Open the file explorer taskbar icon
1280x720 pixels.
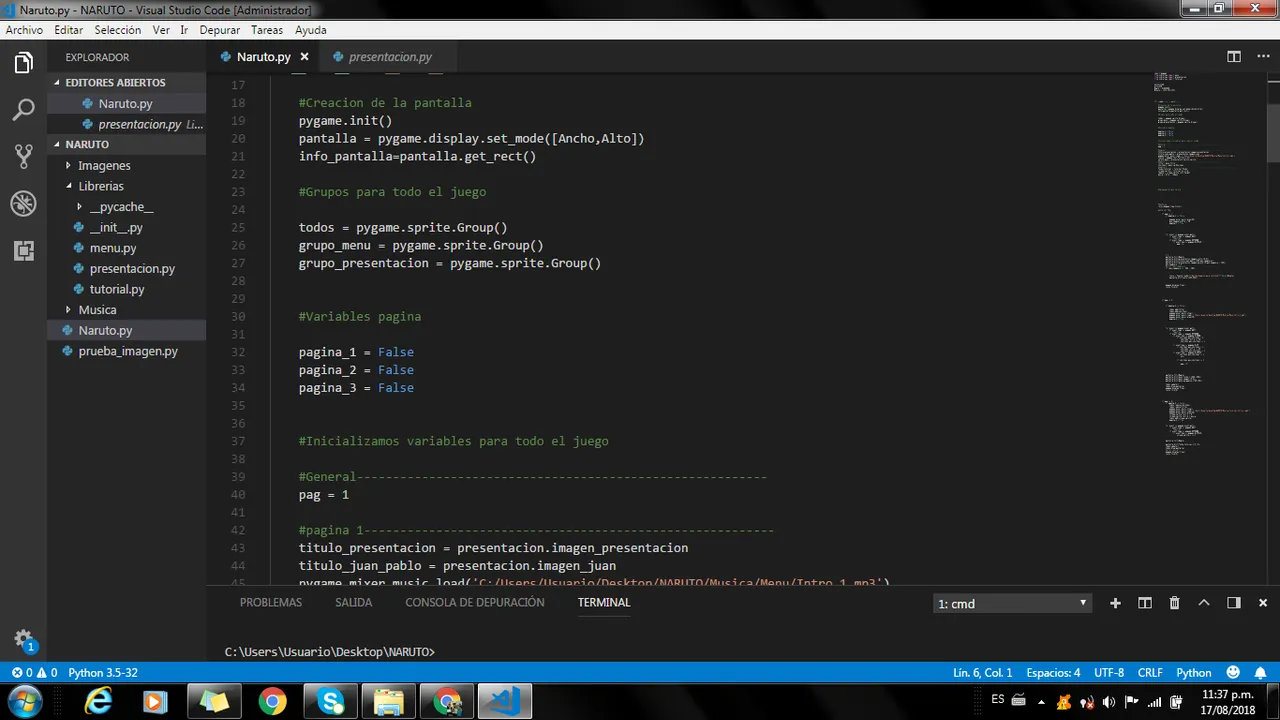click(x=389, y=702)
